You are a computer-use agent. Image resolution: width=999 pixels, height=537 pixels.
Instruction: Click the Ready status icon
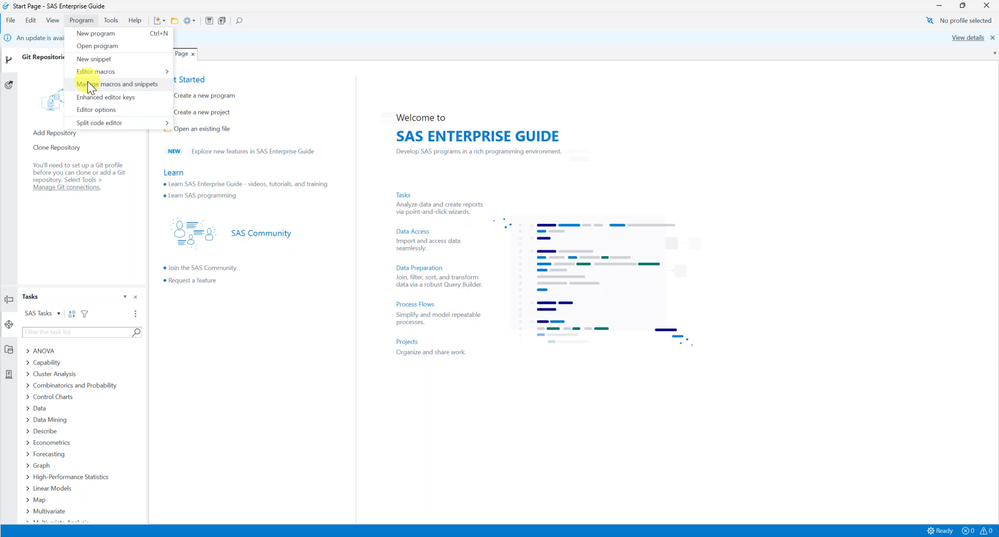click(930, 531)
